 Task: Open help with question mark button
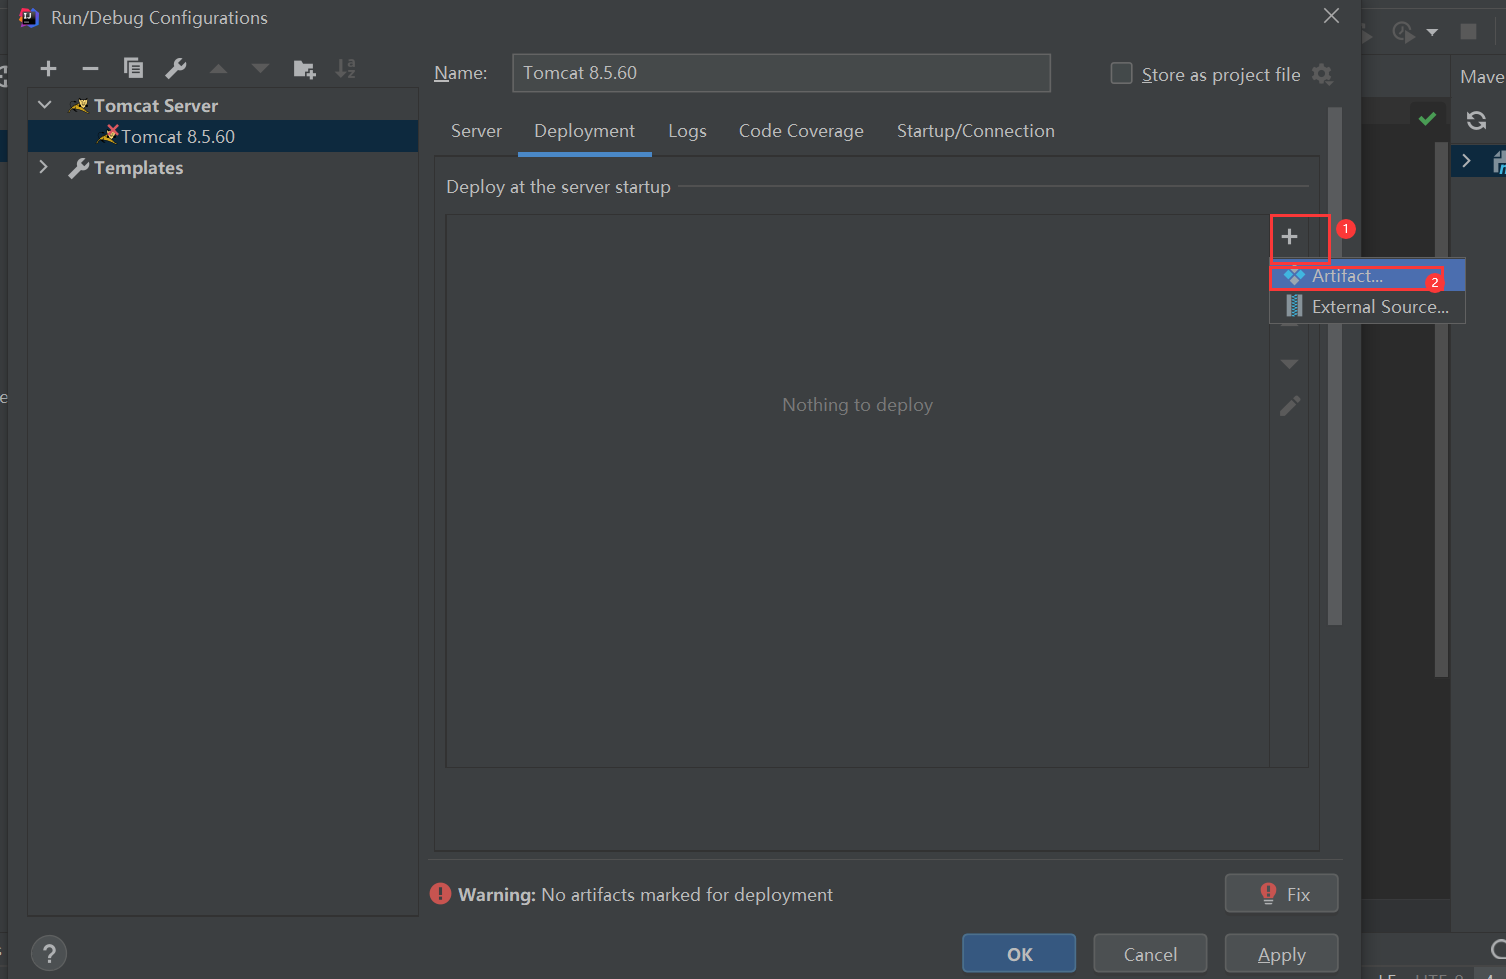(x=49, y=953)
